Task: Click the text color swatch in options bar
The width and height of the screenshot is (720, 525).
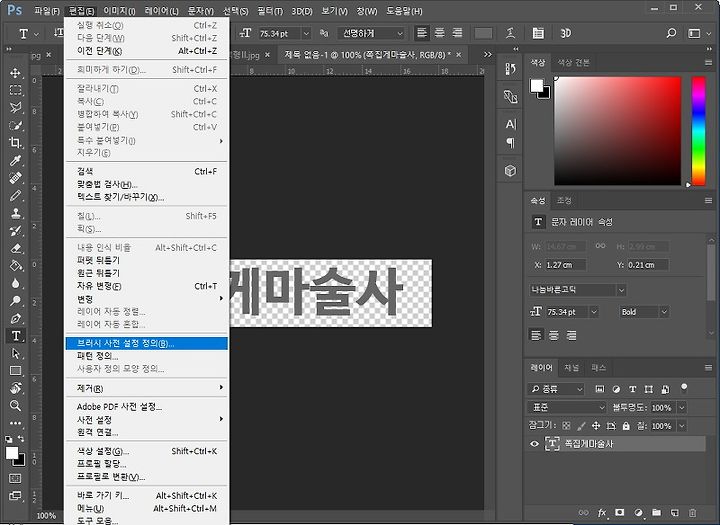Action: pyautogui.click(x=483, y=33)
